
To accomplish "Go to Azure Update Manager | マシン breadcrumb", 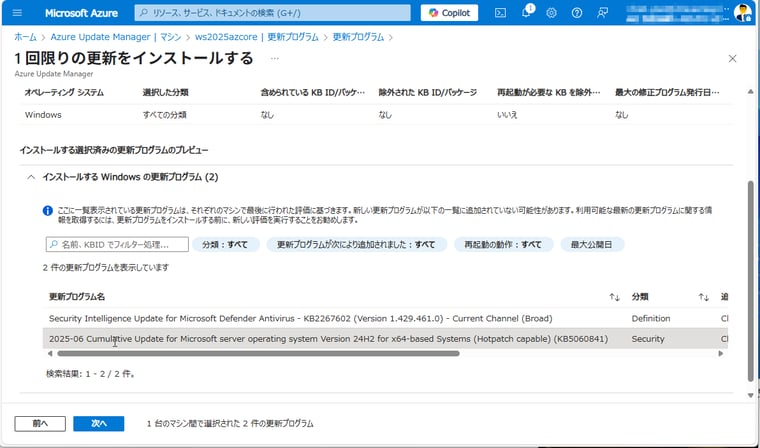I will pos(116,37).
